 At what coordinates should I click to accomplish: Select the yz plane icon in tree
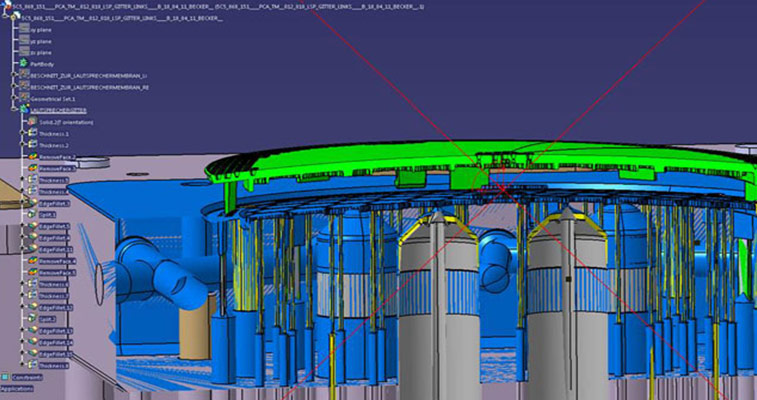point(24,40)
